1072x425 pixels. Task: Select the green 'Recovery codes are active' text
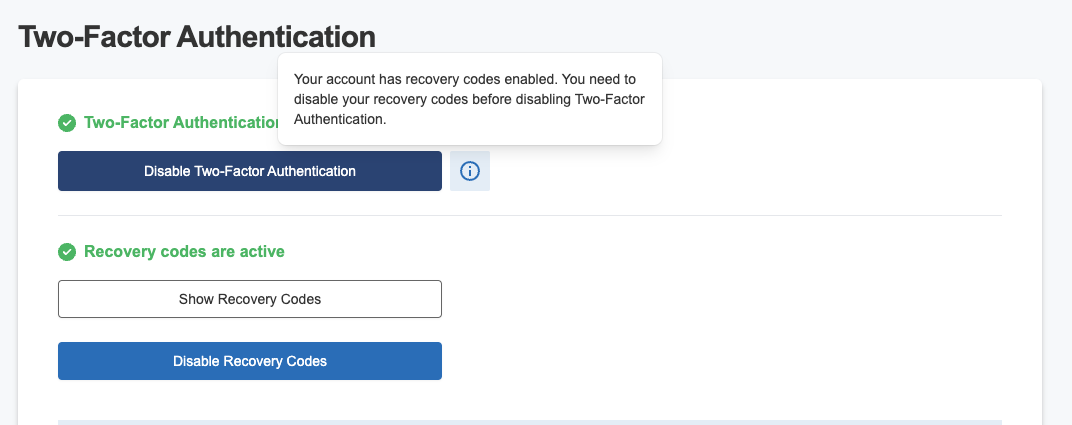point(184,251)
